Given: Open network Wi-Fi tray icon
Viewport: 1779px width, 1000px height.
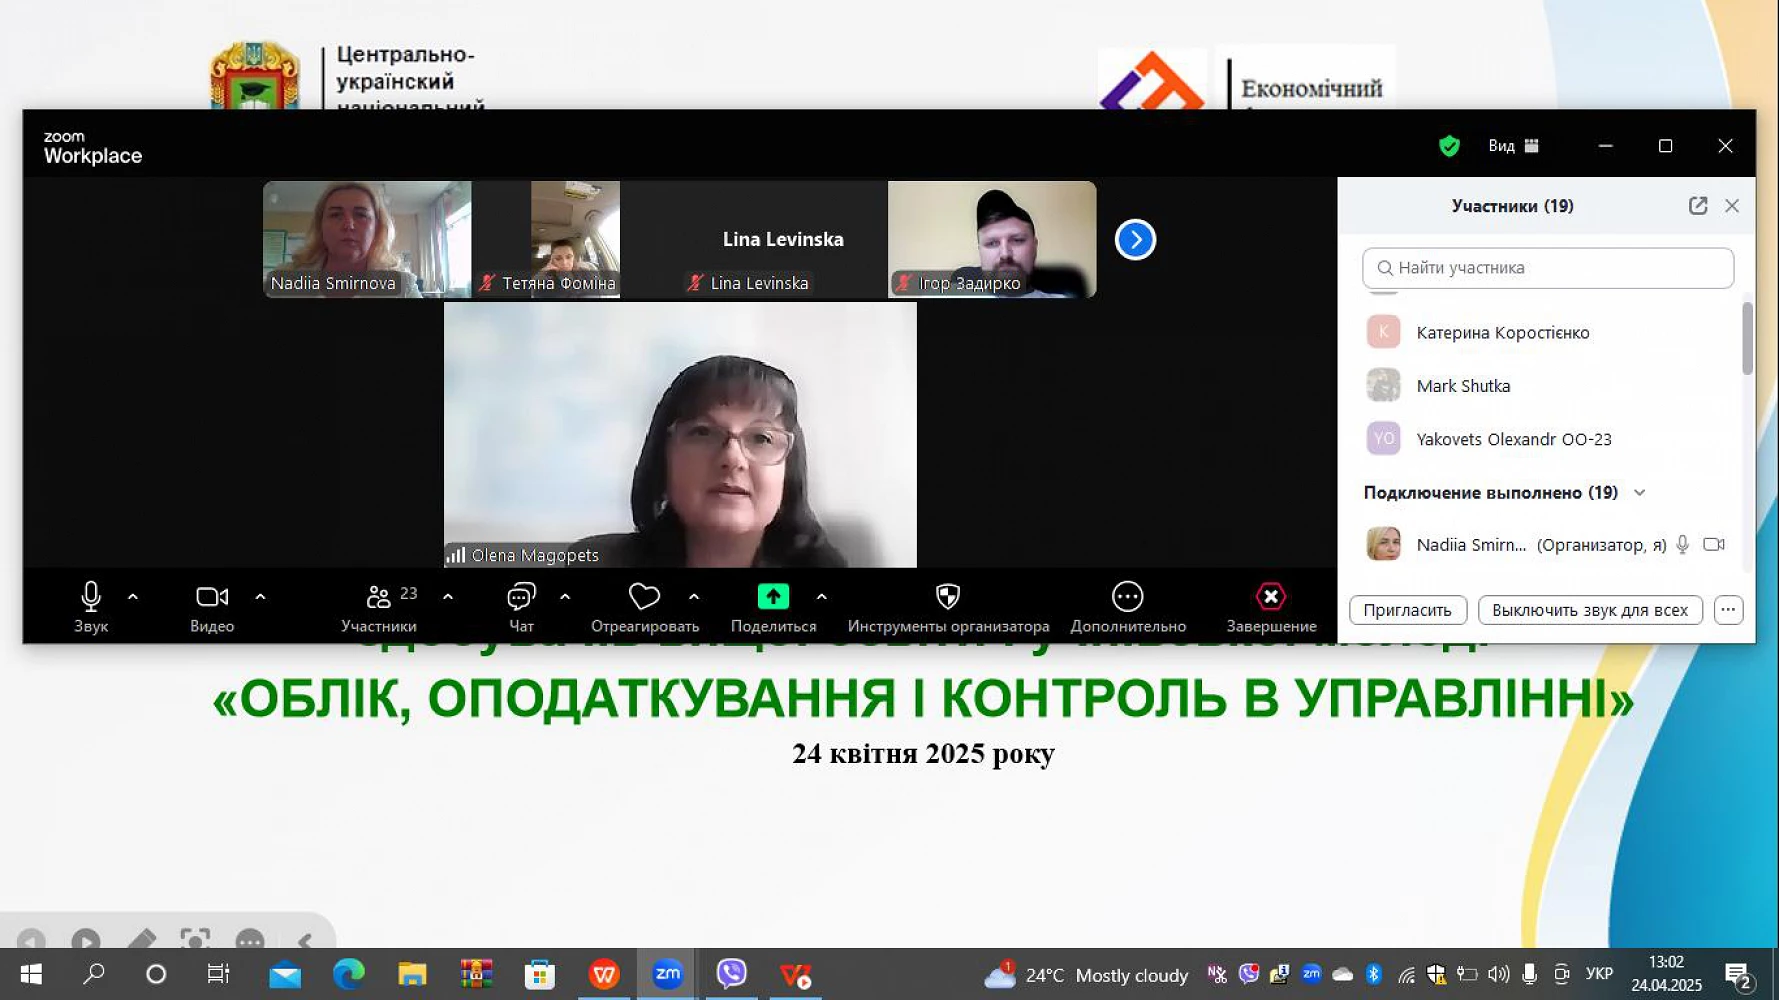Looking at the screenshot, I should tap(1406, 974).
